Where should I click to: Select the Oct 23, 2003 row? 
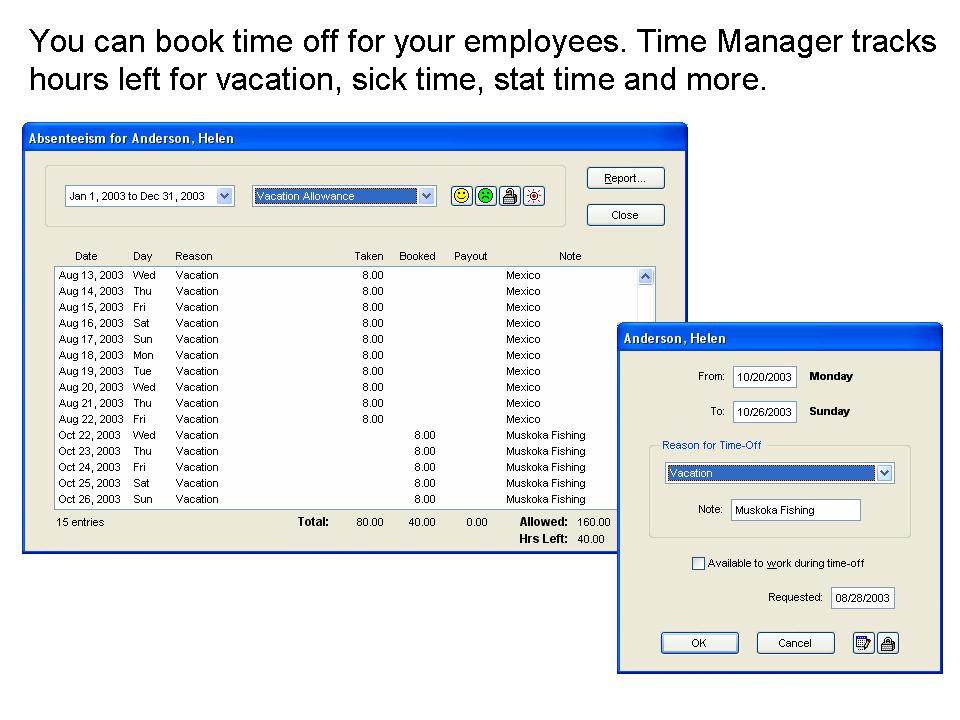coord(336,451)
